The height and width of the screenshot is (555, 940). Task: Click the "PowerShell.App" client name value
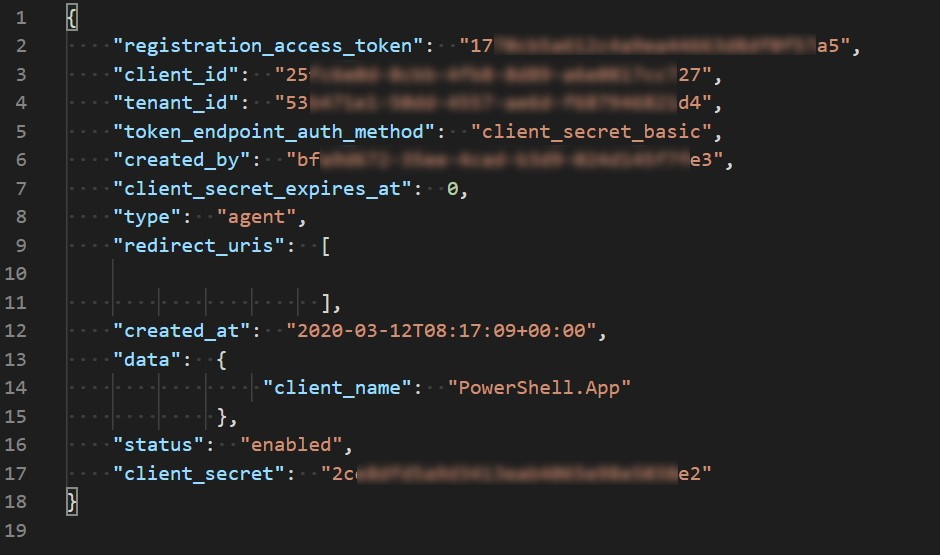click(x=539, y=388)
